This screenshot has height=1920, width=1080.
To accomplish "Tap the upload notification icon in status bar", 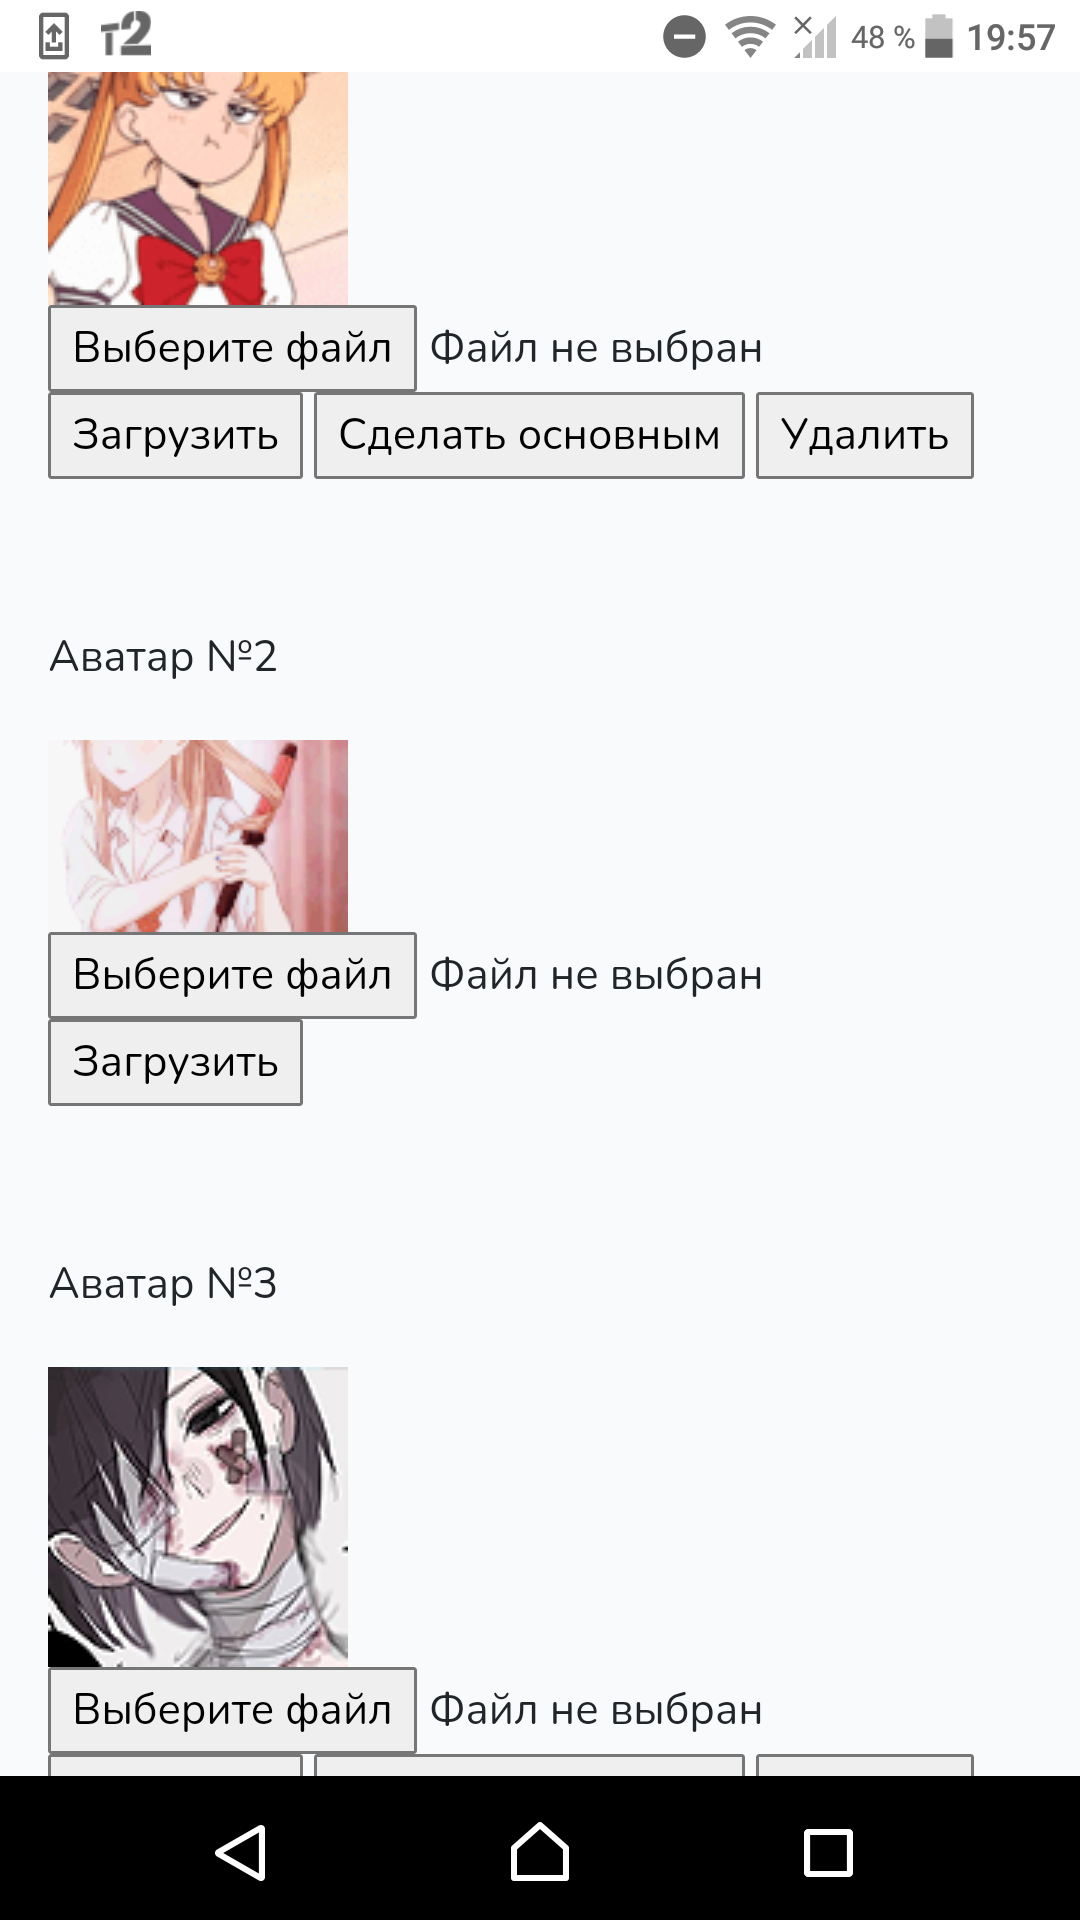I will click(x=54, y=37).
